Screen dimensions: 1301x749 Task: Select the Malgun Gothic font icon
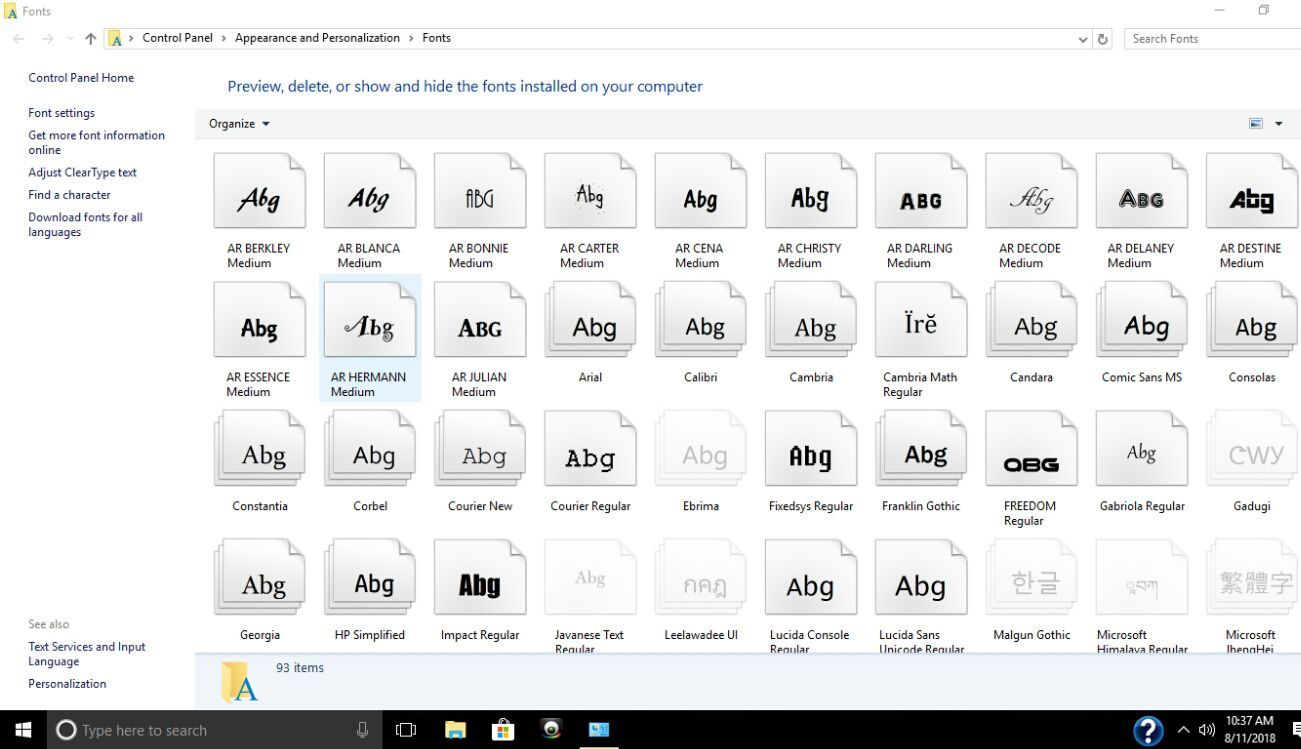[x=1031, y=578]
